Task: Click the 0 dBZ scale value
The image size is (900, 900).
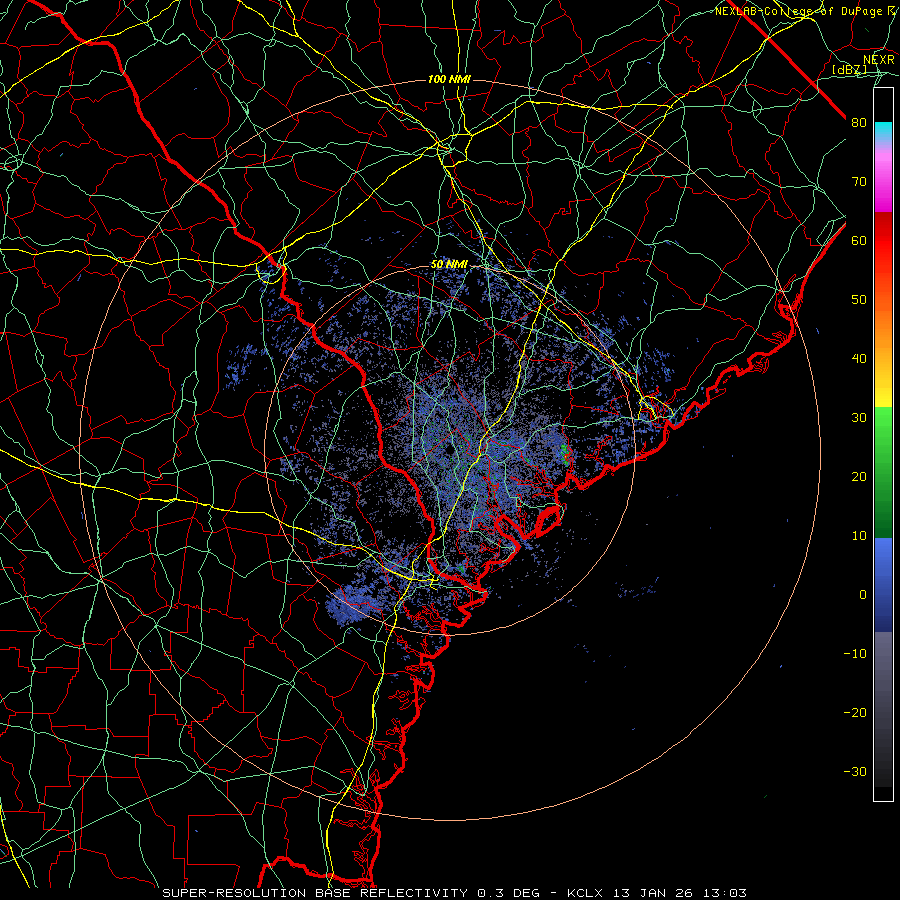Action: [863, 595]
